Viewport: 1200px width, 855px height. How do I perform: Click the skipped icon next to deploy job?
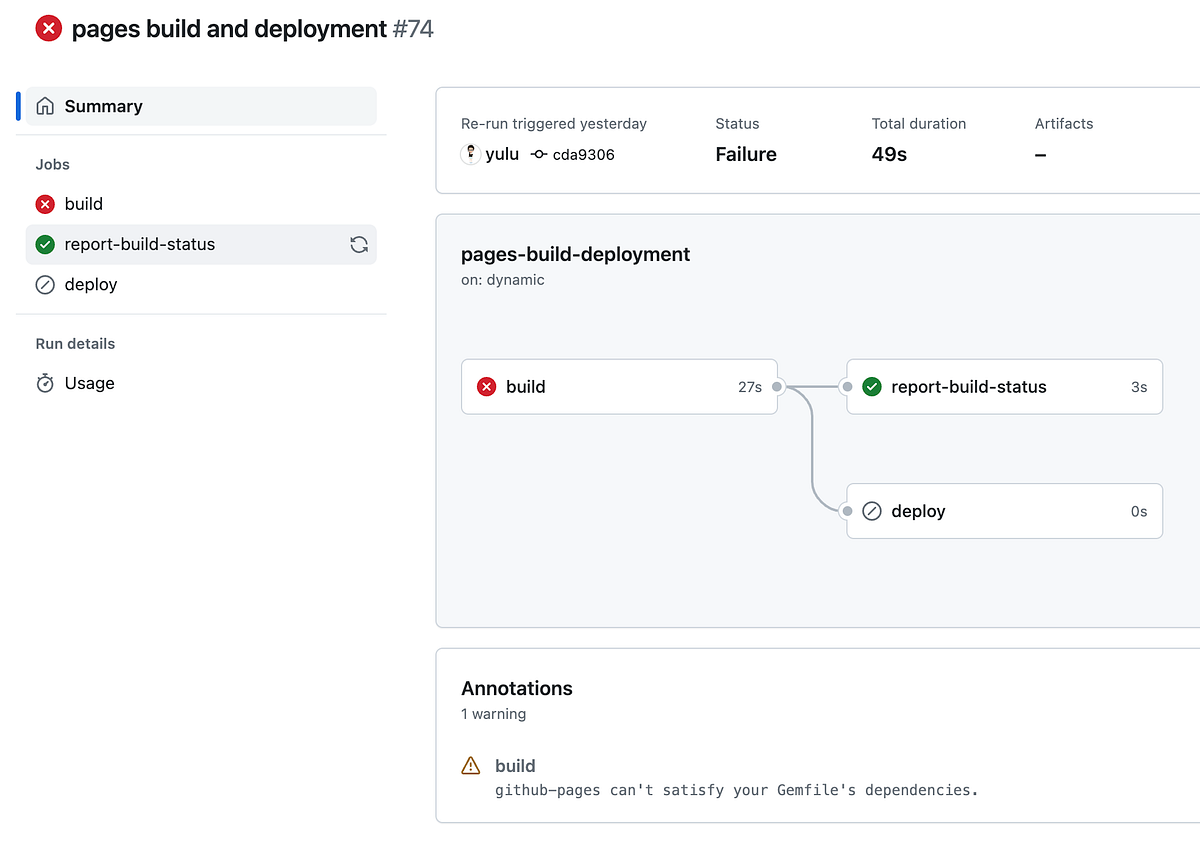(44, 285)
